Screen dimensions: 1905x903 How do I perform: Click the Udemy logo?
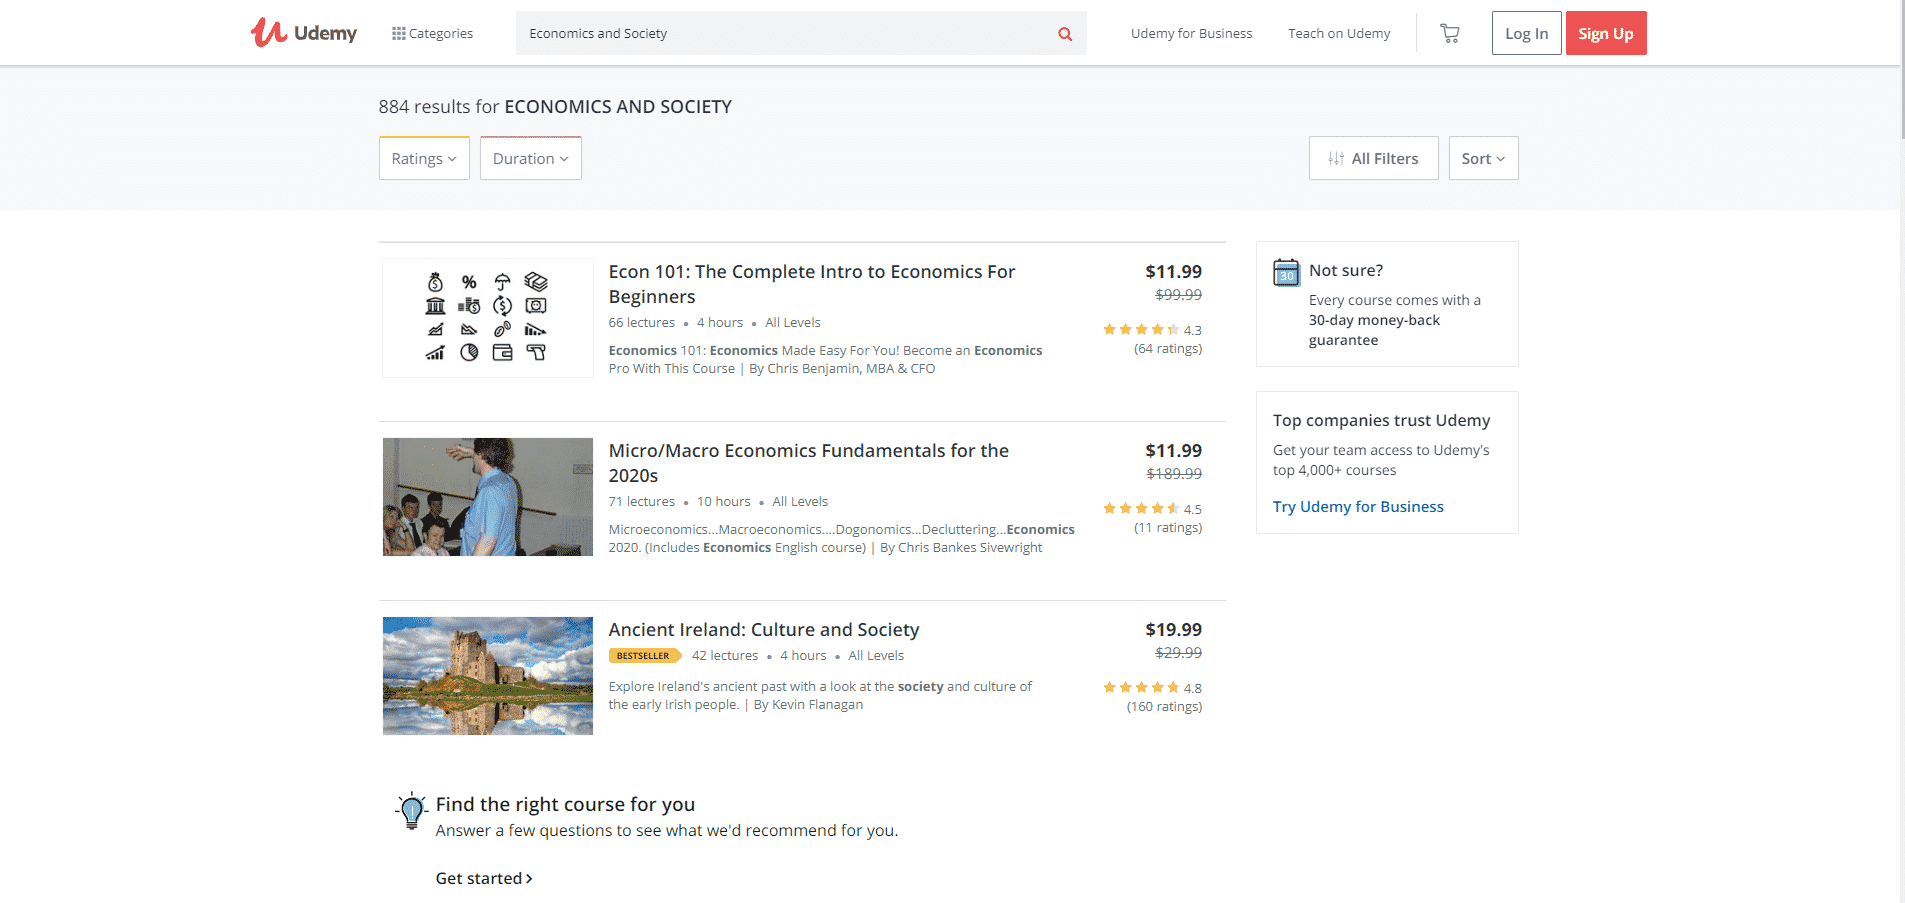tap(304, 33)
